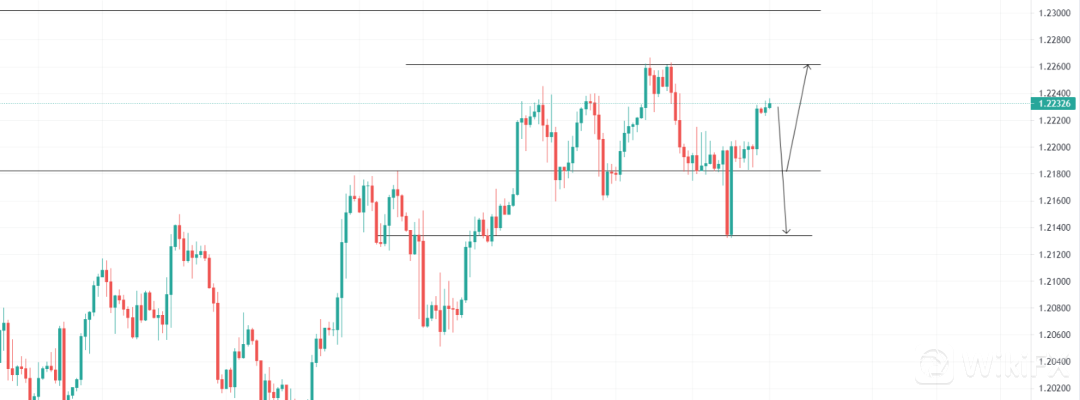Click the 1.20200 price axis label

(x=1053, y=388)
